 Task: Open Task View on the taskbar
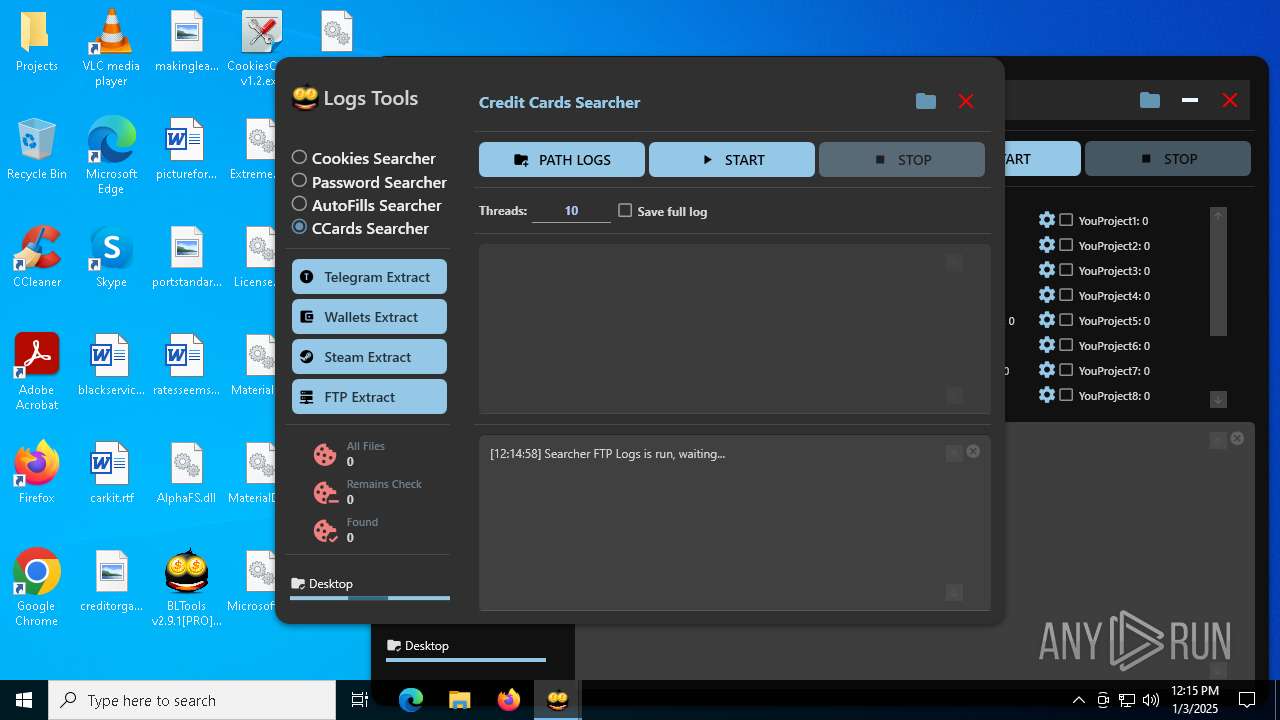click(360, 700)
